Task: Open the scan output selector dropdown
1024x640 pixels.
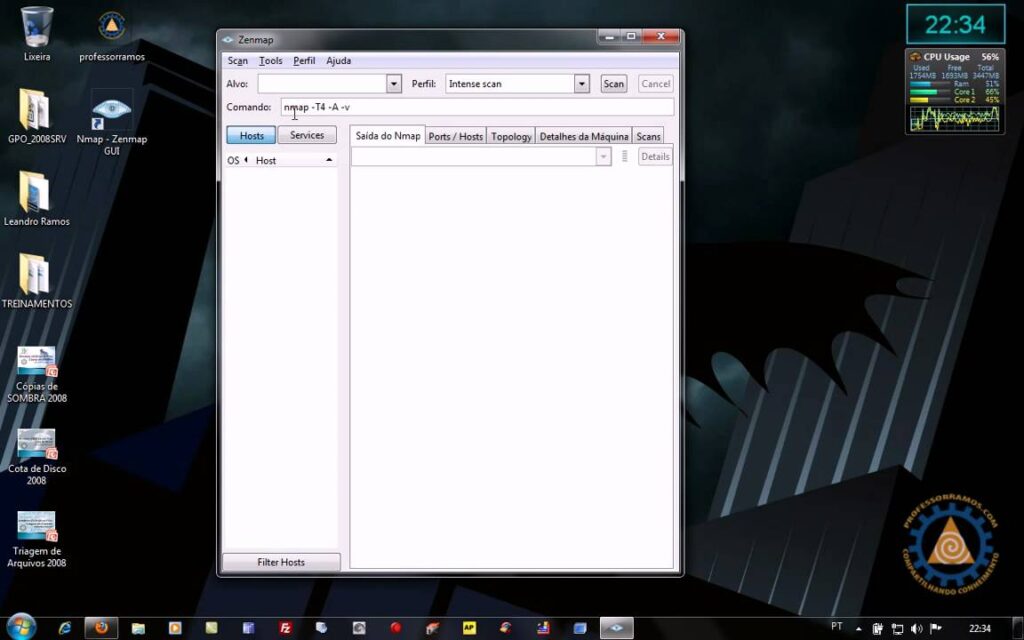Action: pos(603,157)
